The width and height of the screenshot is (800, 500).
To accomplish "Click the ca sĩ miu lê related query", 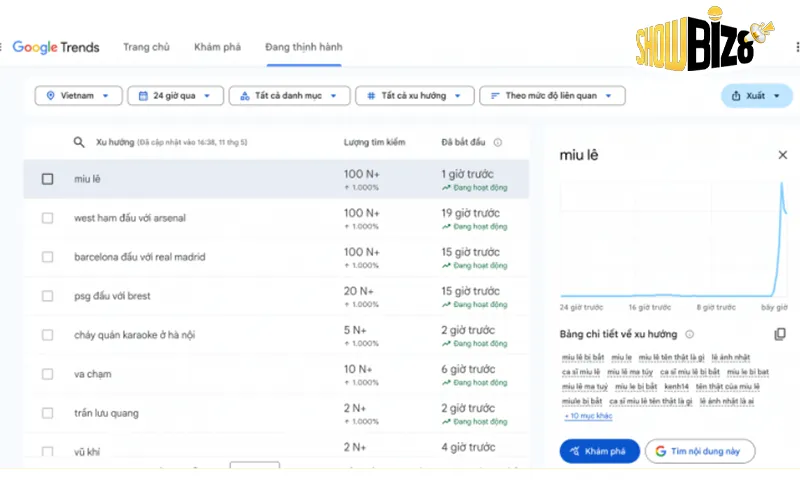I will pyautogui.click(x=581, y=372).
